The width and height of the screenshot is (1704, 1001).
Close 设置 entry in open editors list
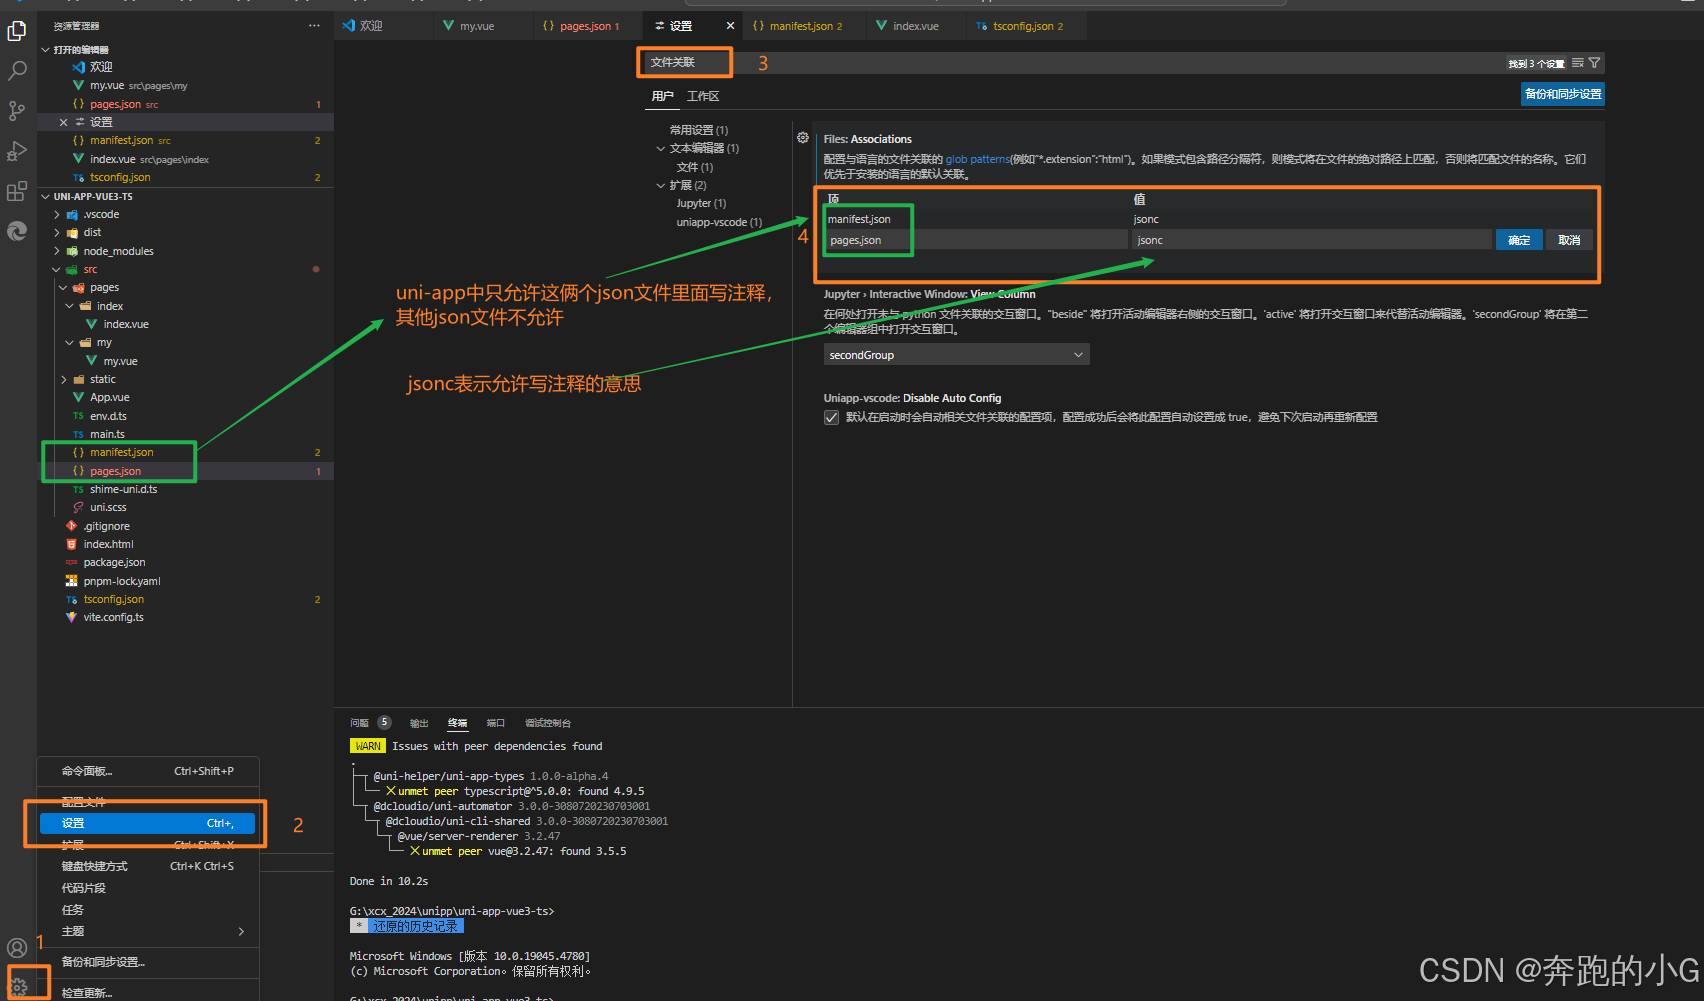(63, 122)
